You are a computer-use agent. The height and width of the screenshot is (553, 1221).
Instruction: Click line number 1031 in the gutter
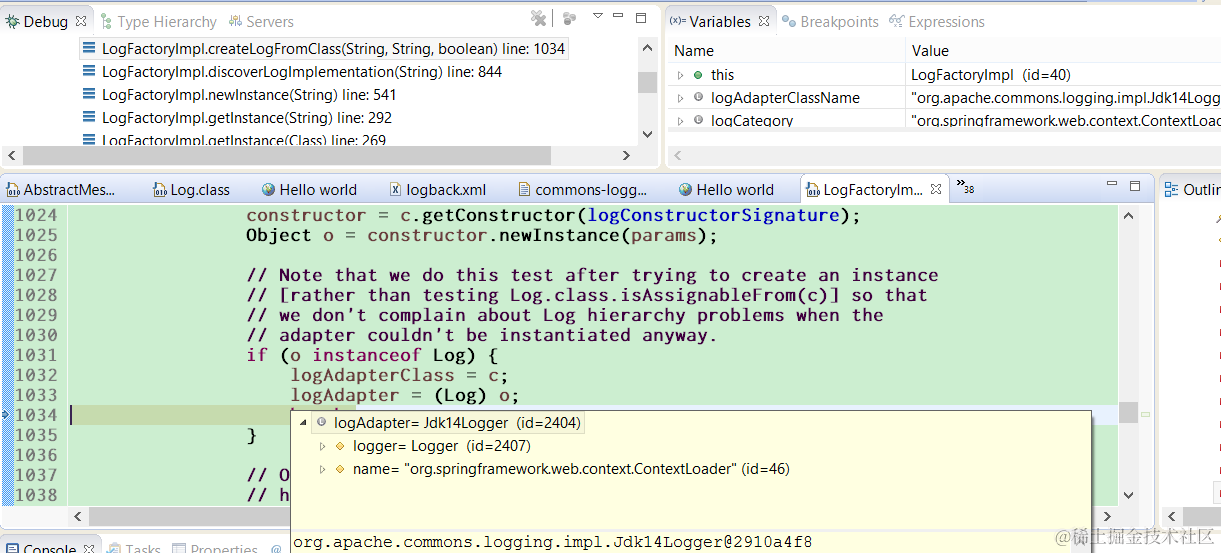pyautogui.click(x=36, y=355)
